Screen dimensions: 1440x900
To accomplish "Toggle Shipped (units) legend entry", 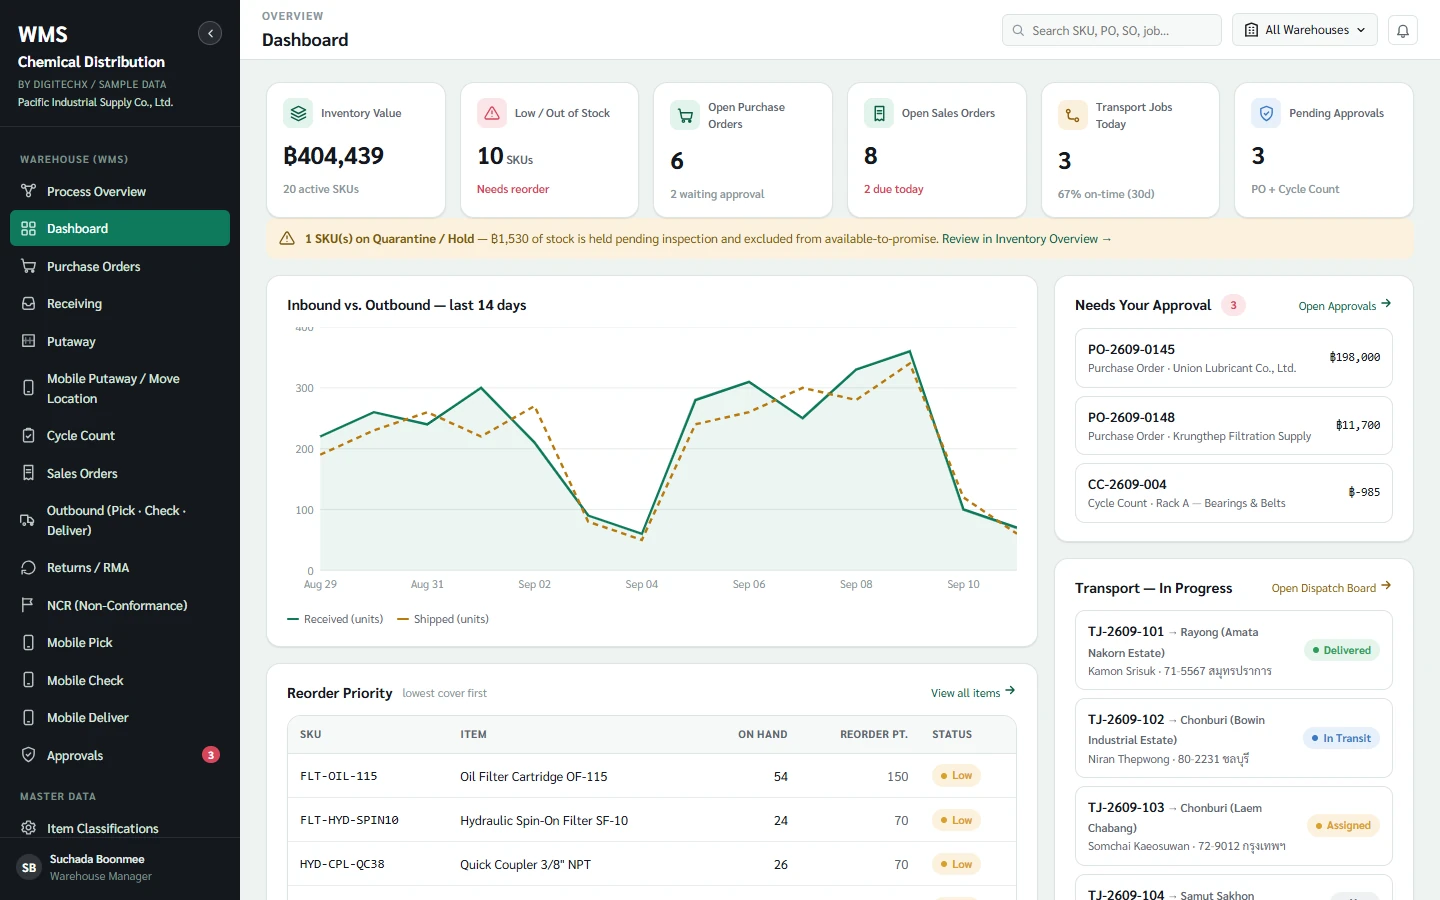I will click(x=443, y=619).
